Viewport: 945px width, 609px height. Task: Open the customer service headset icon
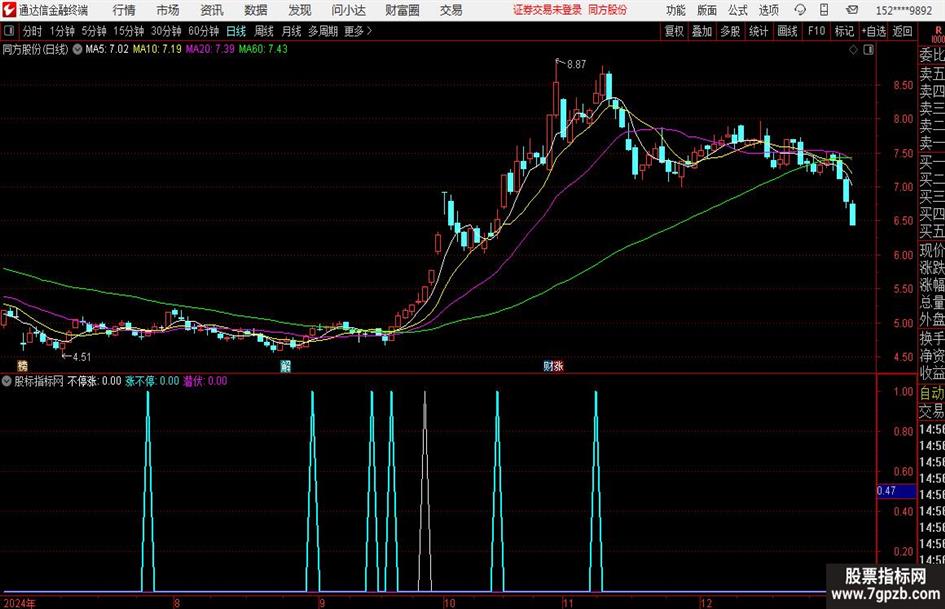click(x=800, y=10)
